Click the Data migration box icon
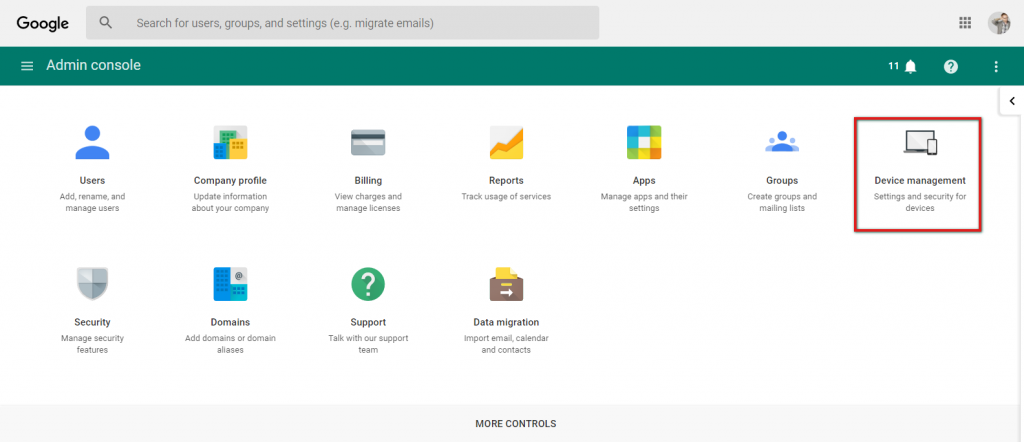The image size is (1024, 442). [x=506, y=284]
